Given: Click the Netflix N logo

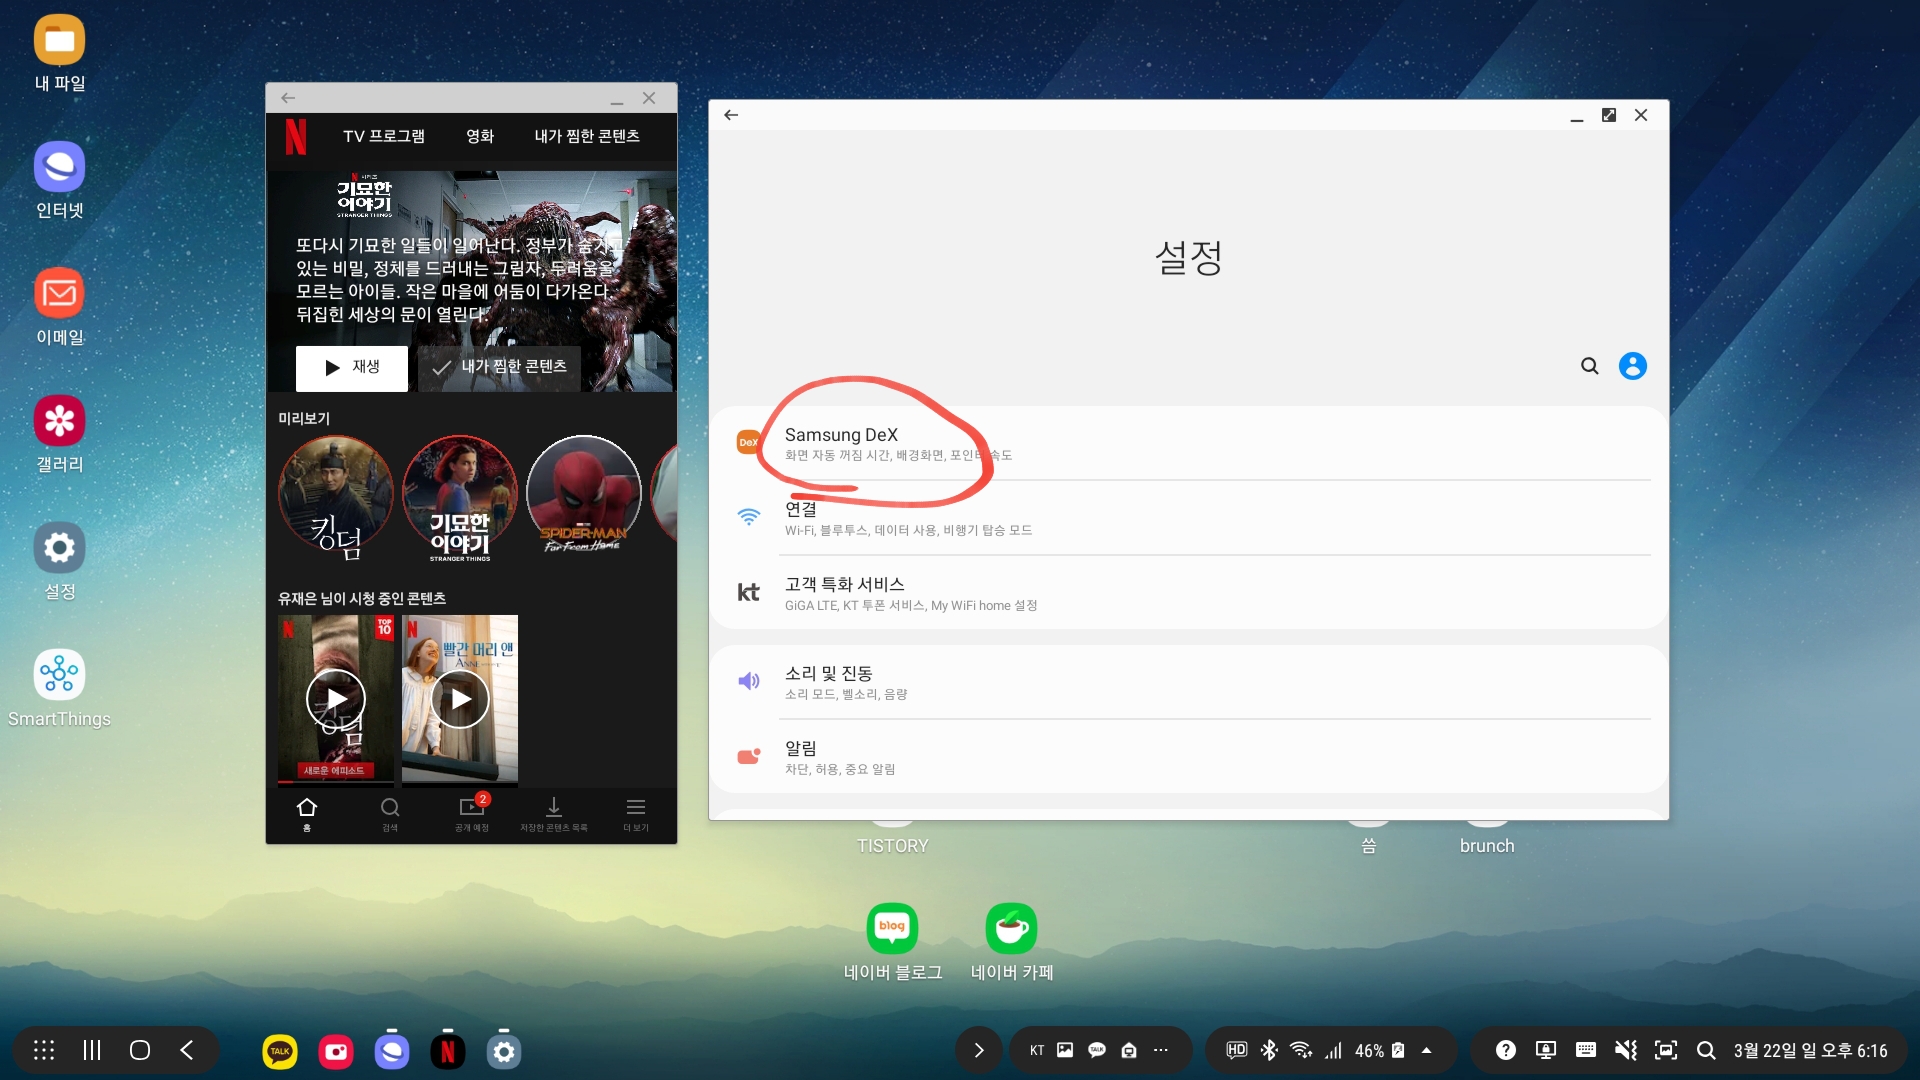Looking at the screenshot, I should coord(296,136).
